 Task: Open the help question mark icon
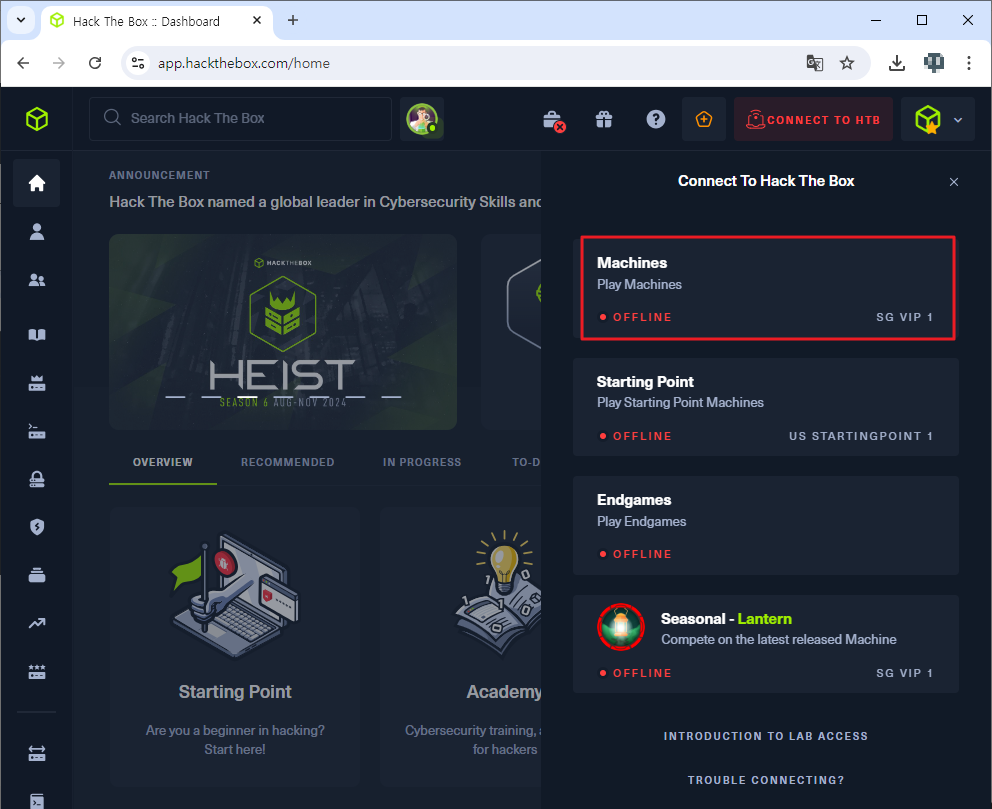click(655, 119)
